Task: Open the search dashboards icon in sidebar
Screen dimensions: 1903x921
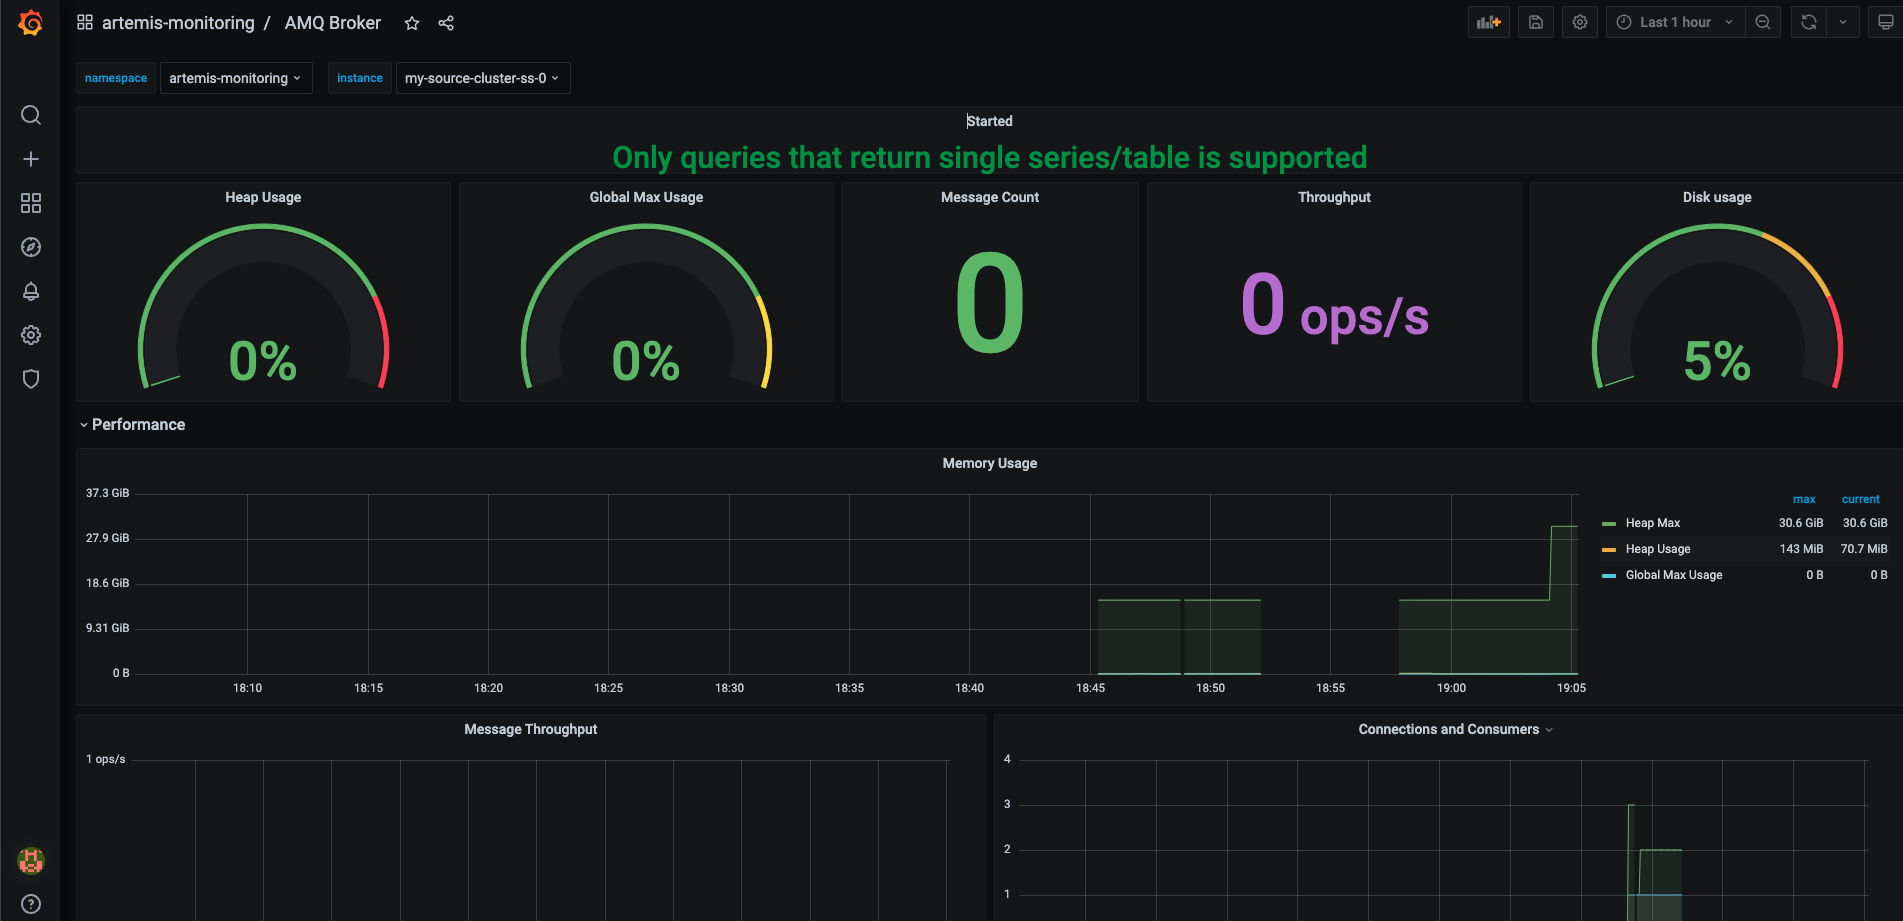Action: 31,115
